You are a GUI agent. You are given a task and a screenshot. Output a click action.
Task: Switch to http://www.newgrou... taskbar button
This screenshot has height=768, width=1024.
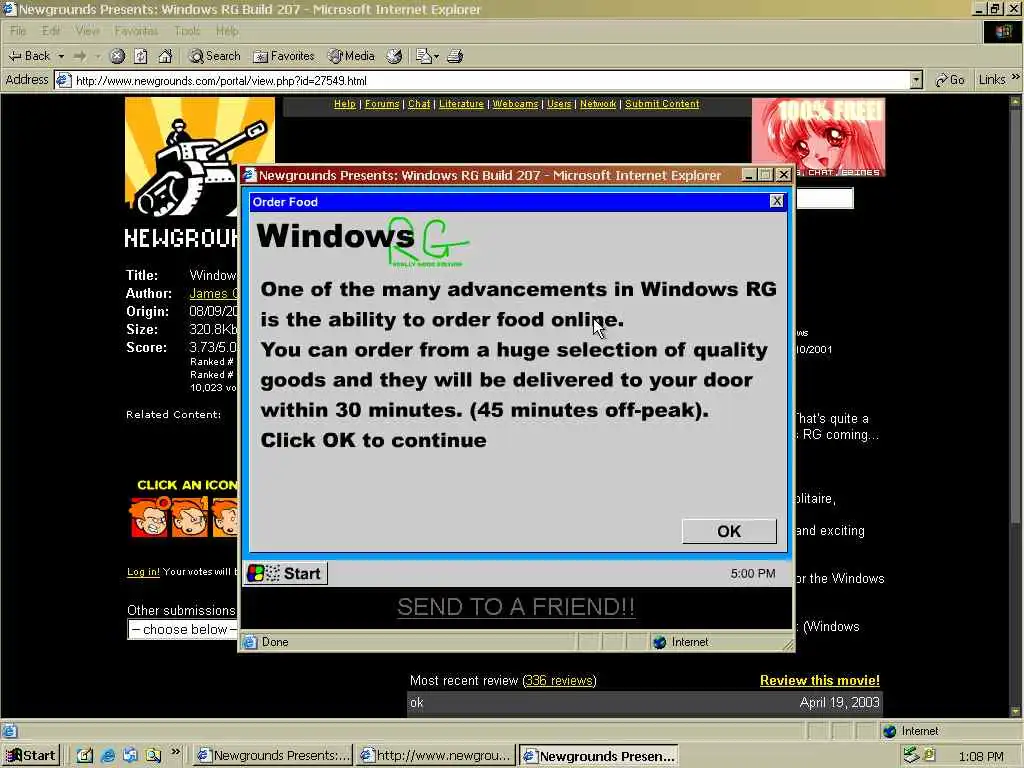pyautogui.click(x=436, y=756)
